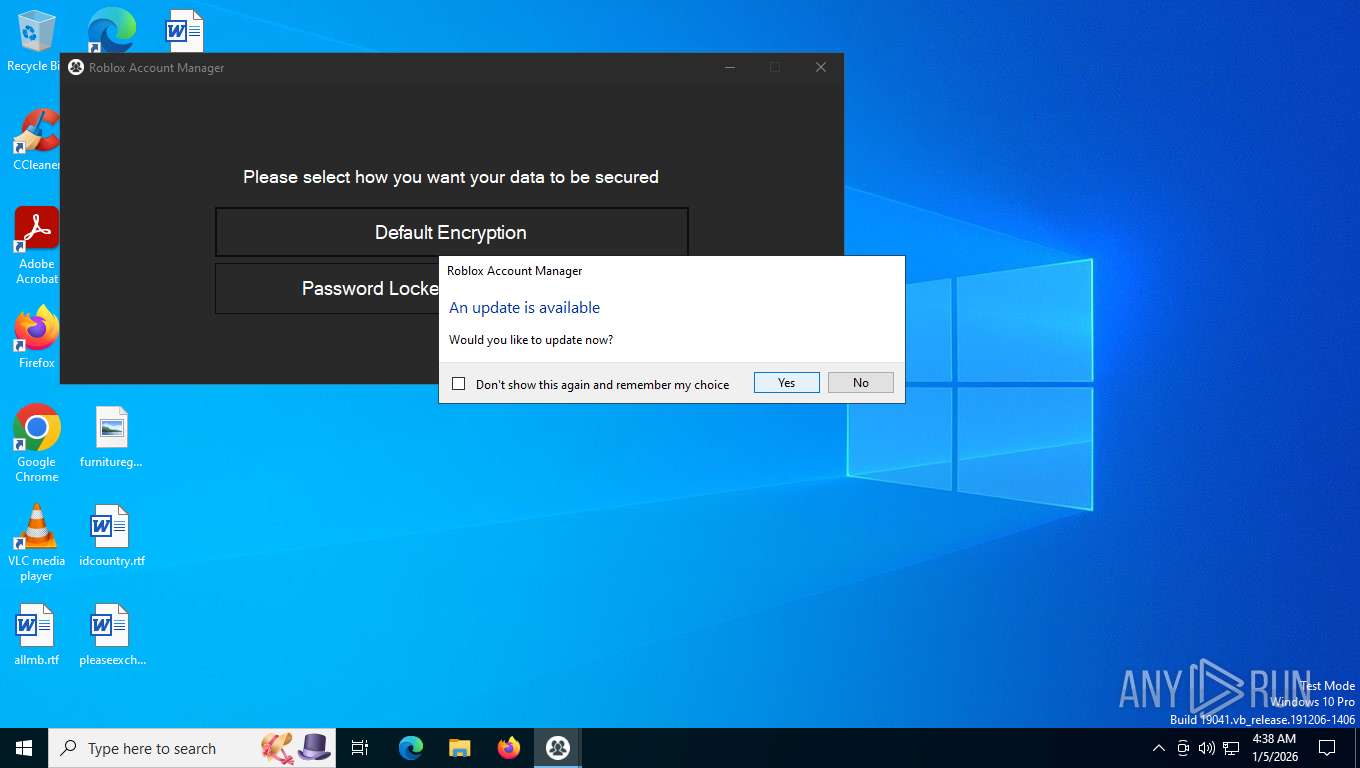This screenshot has height=768, width=1360.
Task: Open CCleaner desktop shortcut
Action: click(36, 139)
